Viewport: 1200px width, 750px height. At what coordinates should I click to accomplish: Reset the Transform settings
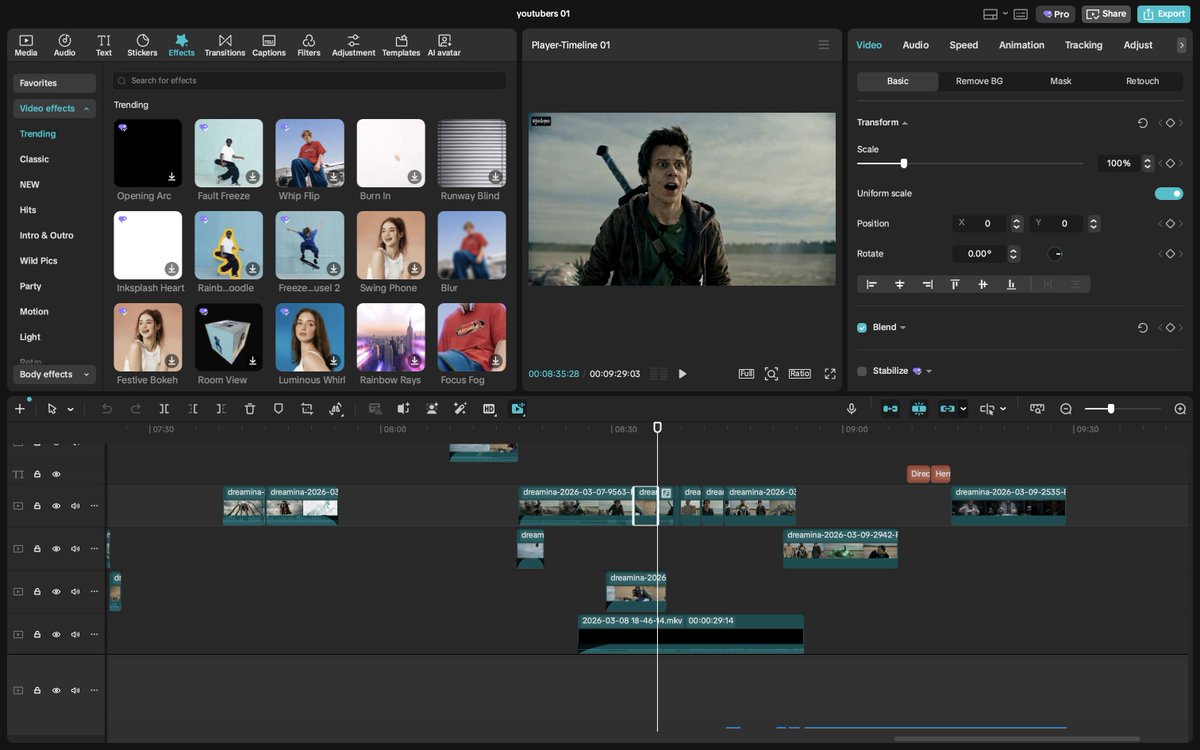1142,123
